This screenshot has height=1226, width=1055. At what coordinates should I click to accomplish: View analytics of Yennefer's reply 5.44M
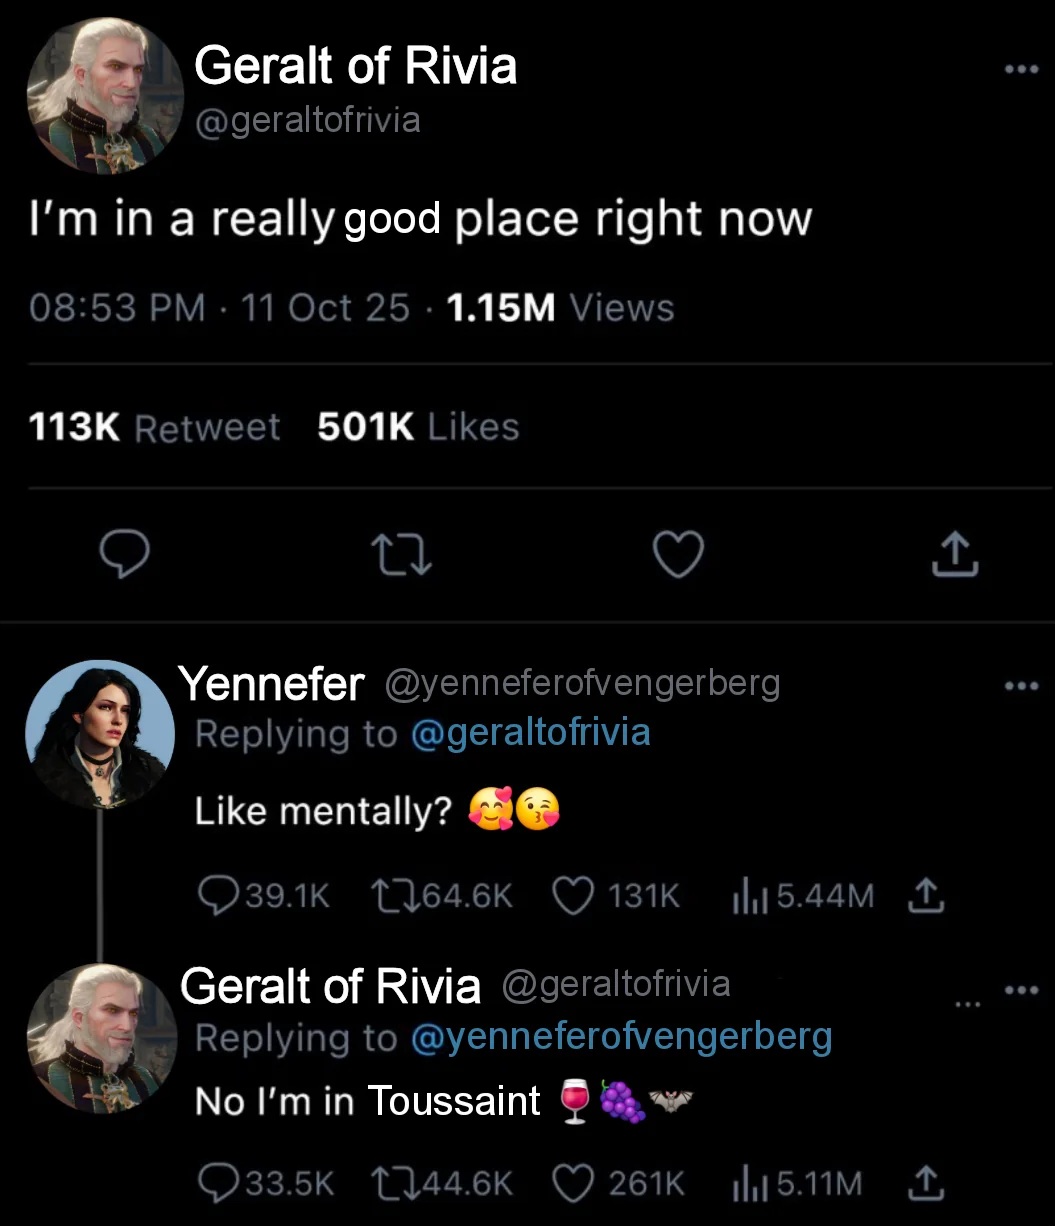(x=746, y=895)
